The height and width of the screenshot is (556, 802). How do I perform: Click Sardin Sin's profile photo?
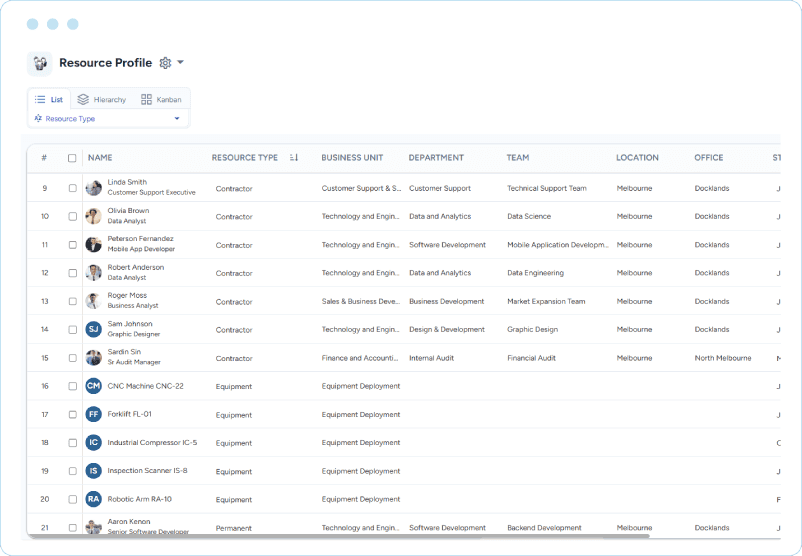point(93,358)
